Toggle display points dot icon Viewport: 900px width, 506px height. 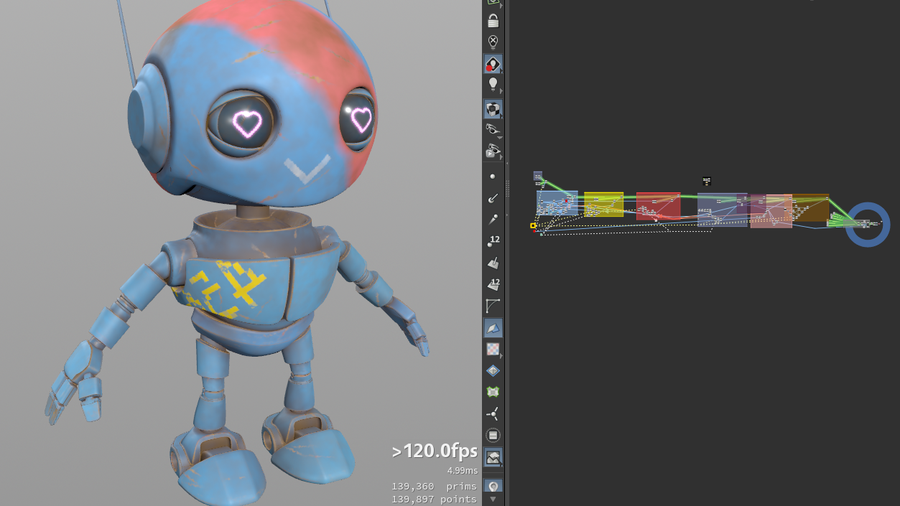[493, 176]
